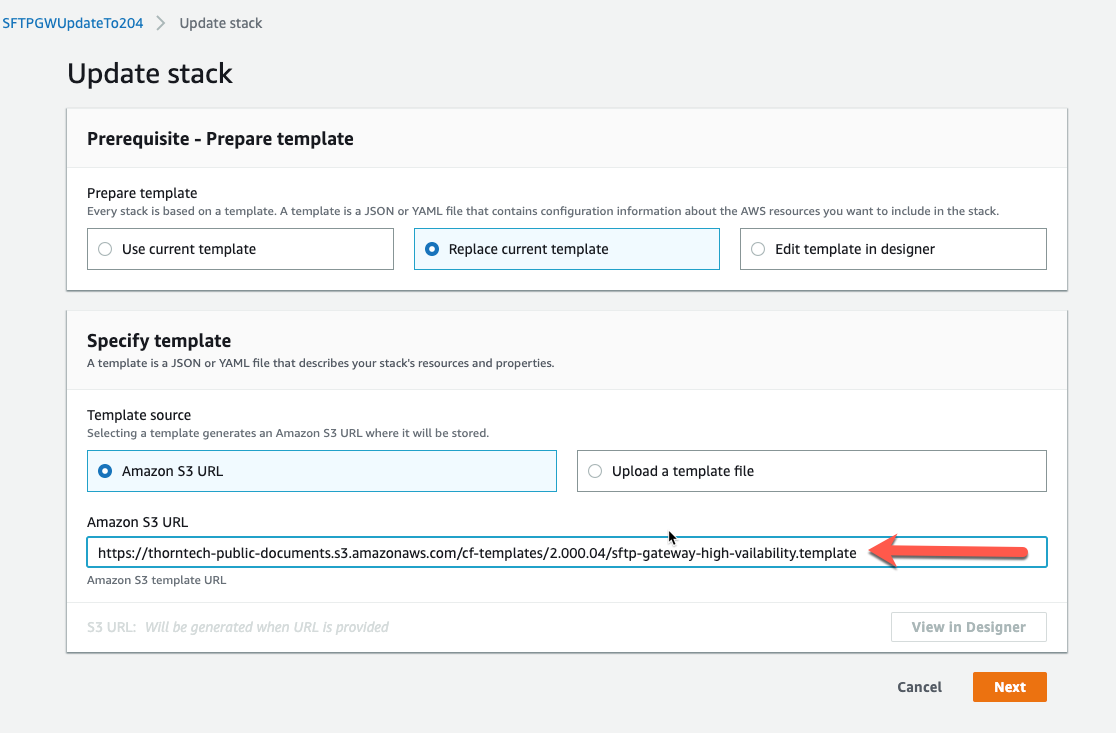1116x733 pixels.
Task: Proceed with the orange Next button
Action: pos(1009,687)
